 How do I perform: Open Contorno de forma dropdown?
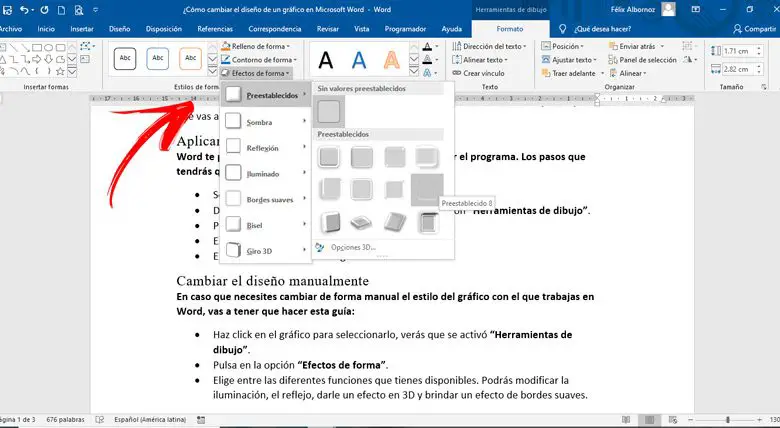pos(259,60)
